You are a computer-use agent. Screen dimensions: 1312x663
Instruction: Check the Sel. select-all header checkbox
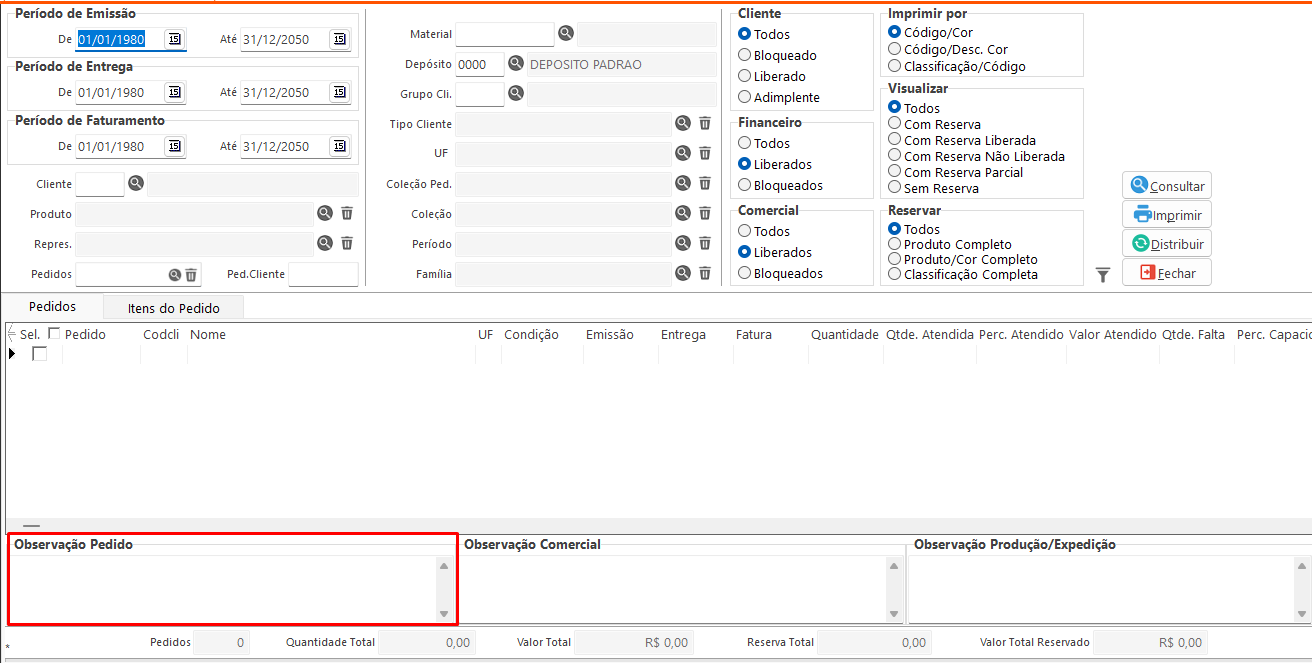(x=54, y=334)
